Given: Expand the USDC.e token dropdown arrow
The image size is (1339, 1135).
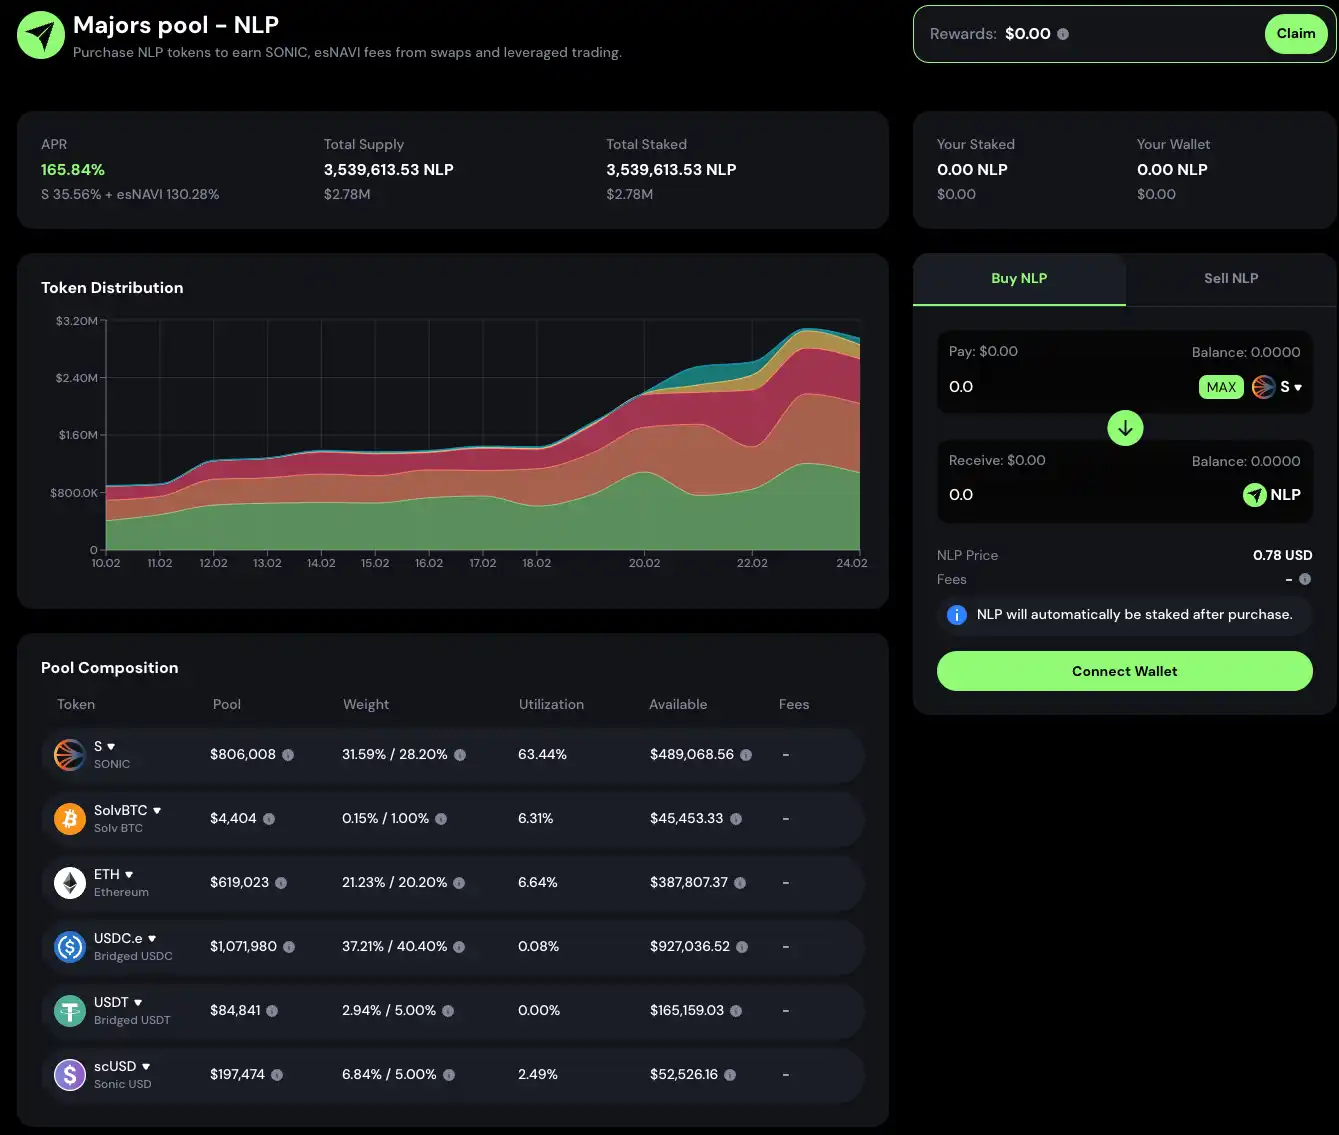Looking at the screenshot, I should 152,939.
